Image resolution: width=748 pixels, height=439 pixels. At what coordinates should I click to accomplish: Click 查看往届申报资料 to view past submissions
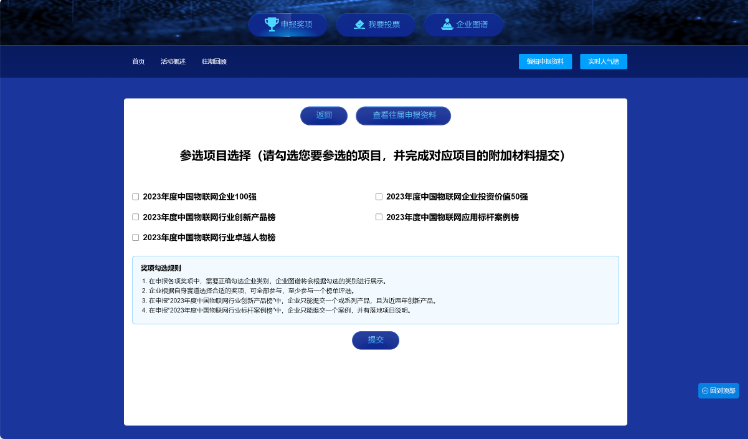coord(403,115)
